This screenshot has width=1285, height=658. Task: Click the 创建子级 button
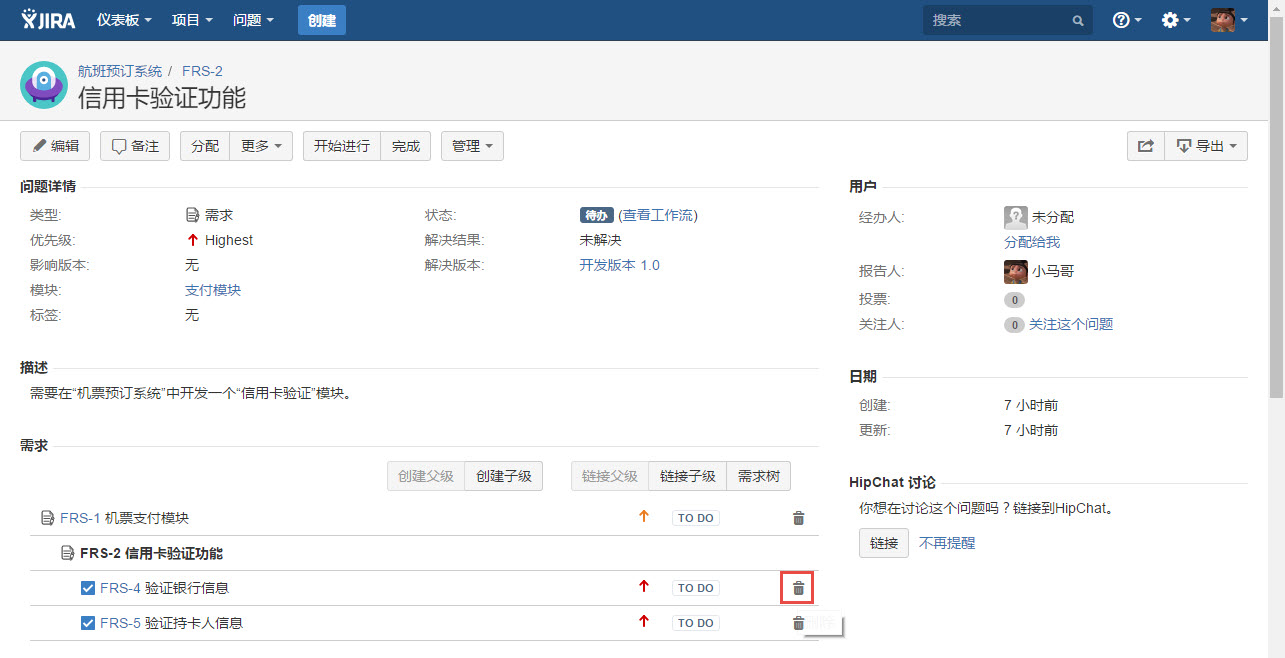(x=504, y=476)
